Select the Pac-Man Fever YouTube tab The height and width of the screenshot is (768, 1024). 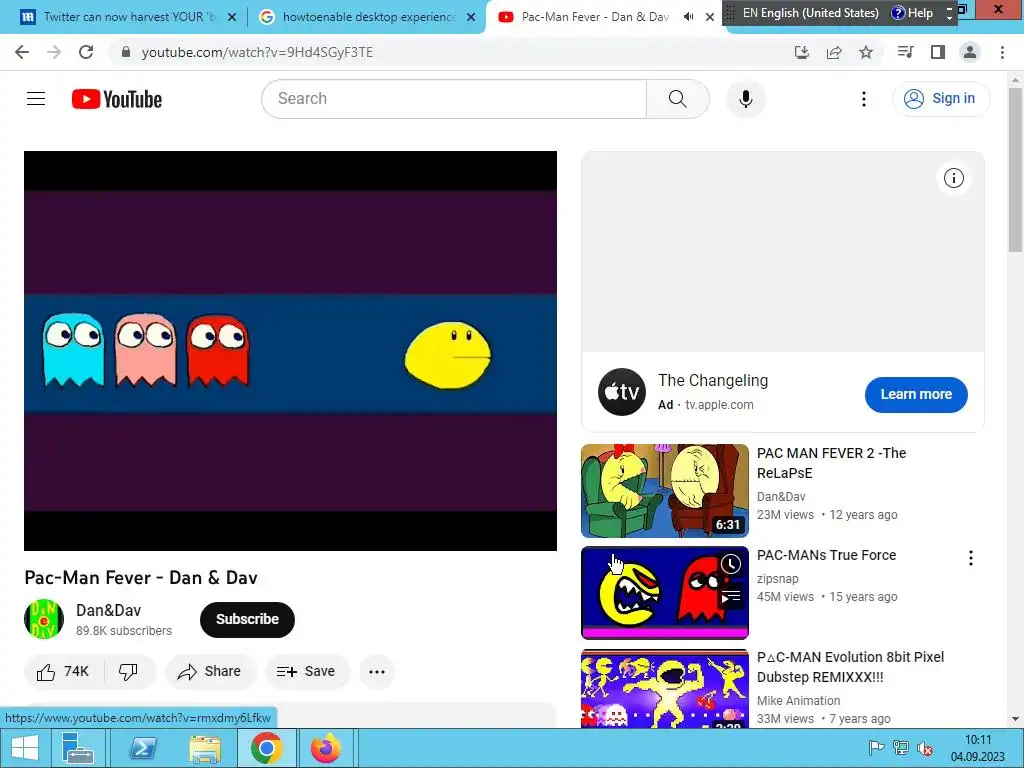point(594,17)
